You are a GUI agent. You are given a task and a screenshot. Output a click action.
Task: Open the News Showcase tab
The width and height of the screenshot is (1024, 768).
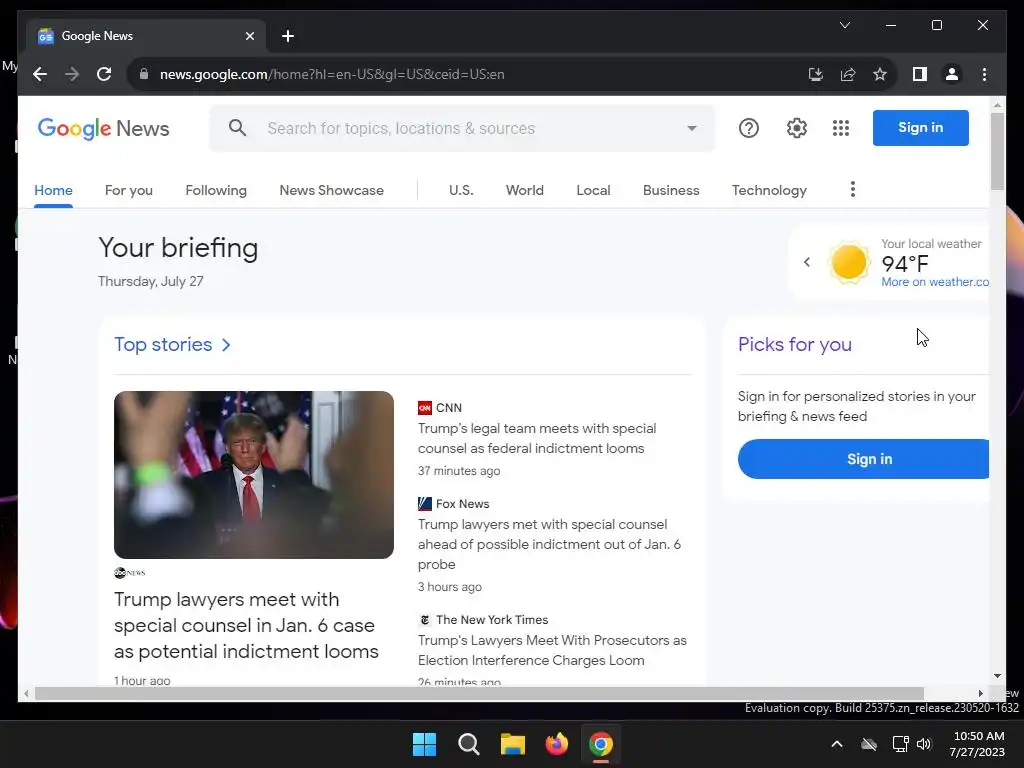tap(332, 190)
